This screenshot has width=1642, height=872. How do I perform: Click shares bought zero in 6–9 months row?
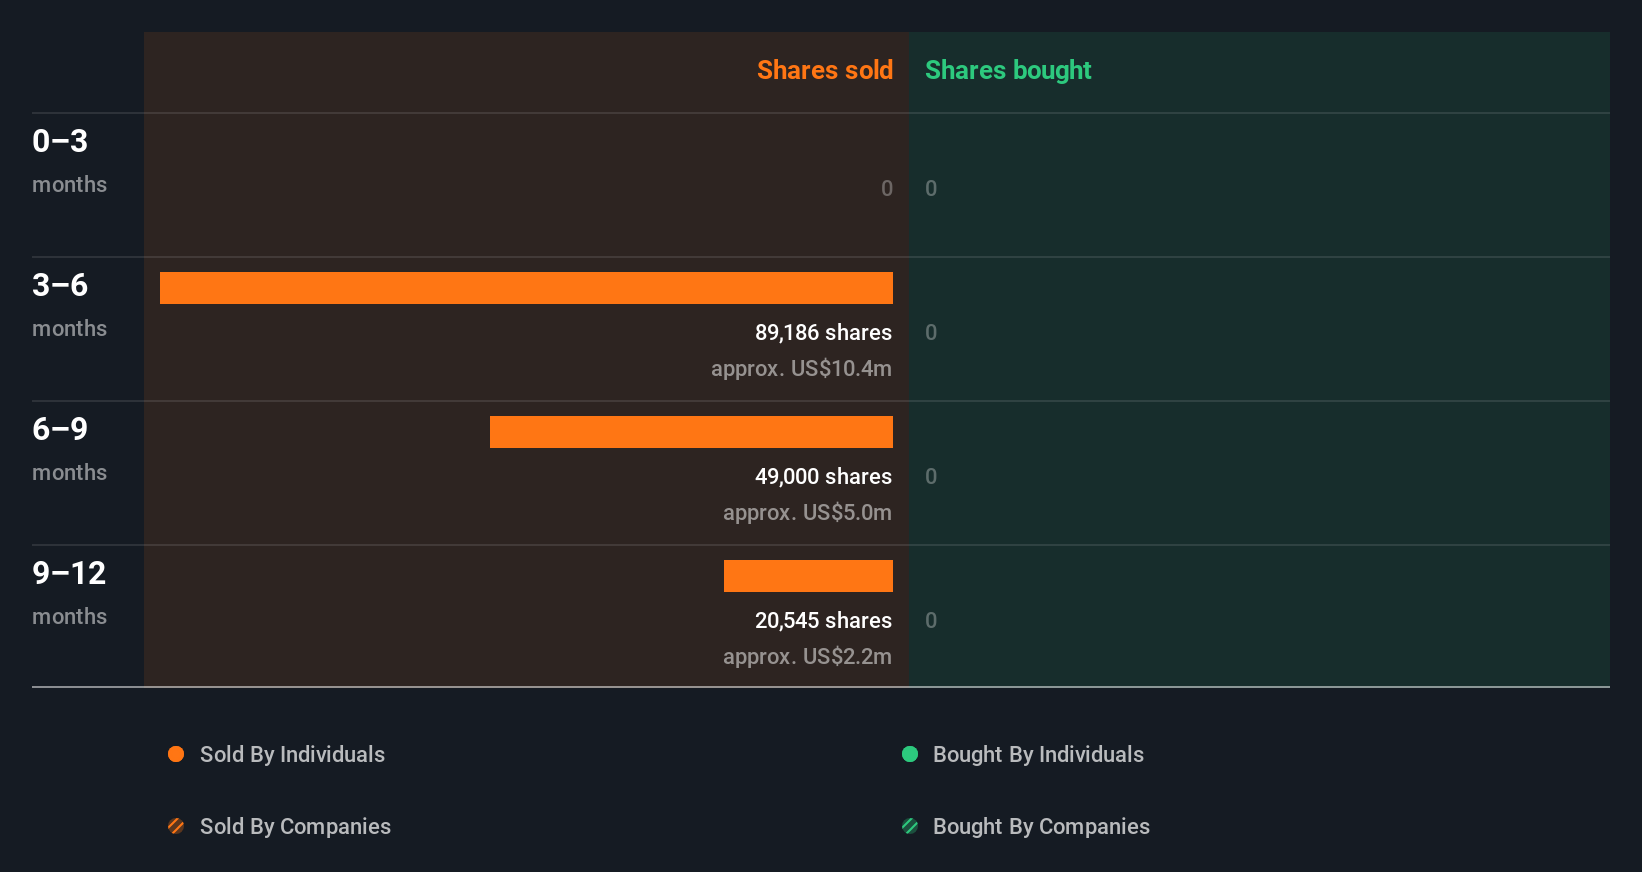(931, 476)
